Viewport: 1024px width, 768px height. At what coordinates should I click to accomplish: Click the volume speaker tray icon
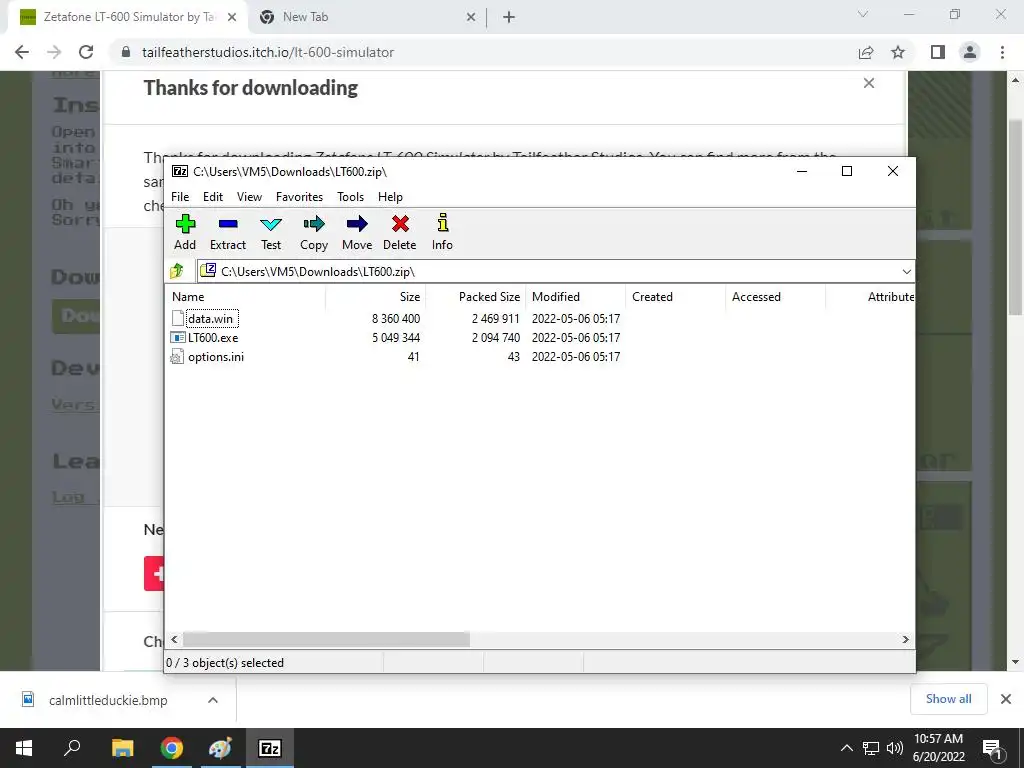coord(895,748)
